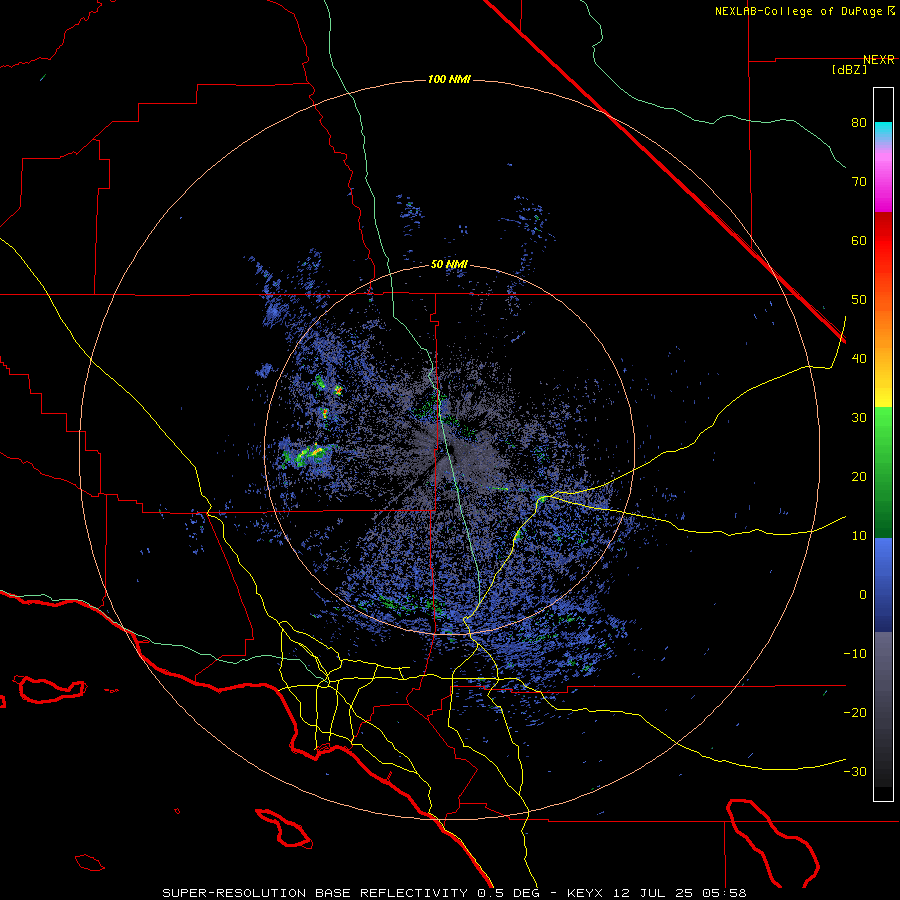Click the 40 value on dBZ scale
Screen dimensions: 900x900
click(x=859, y=359)
